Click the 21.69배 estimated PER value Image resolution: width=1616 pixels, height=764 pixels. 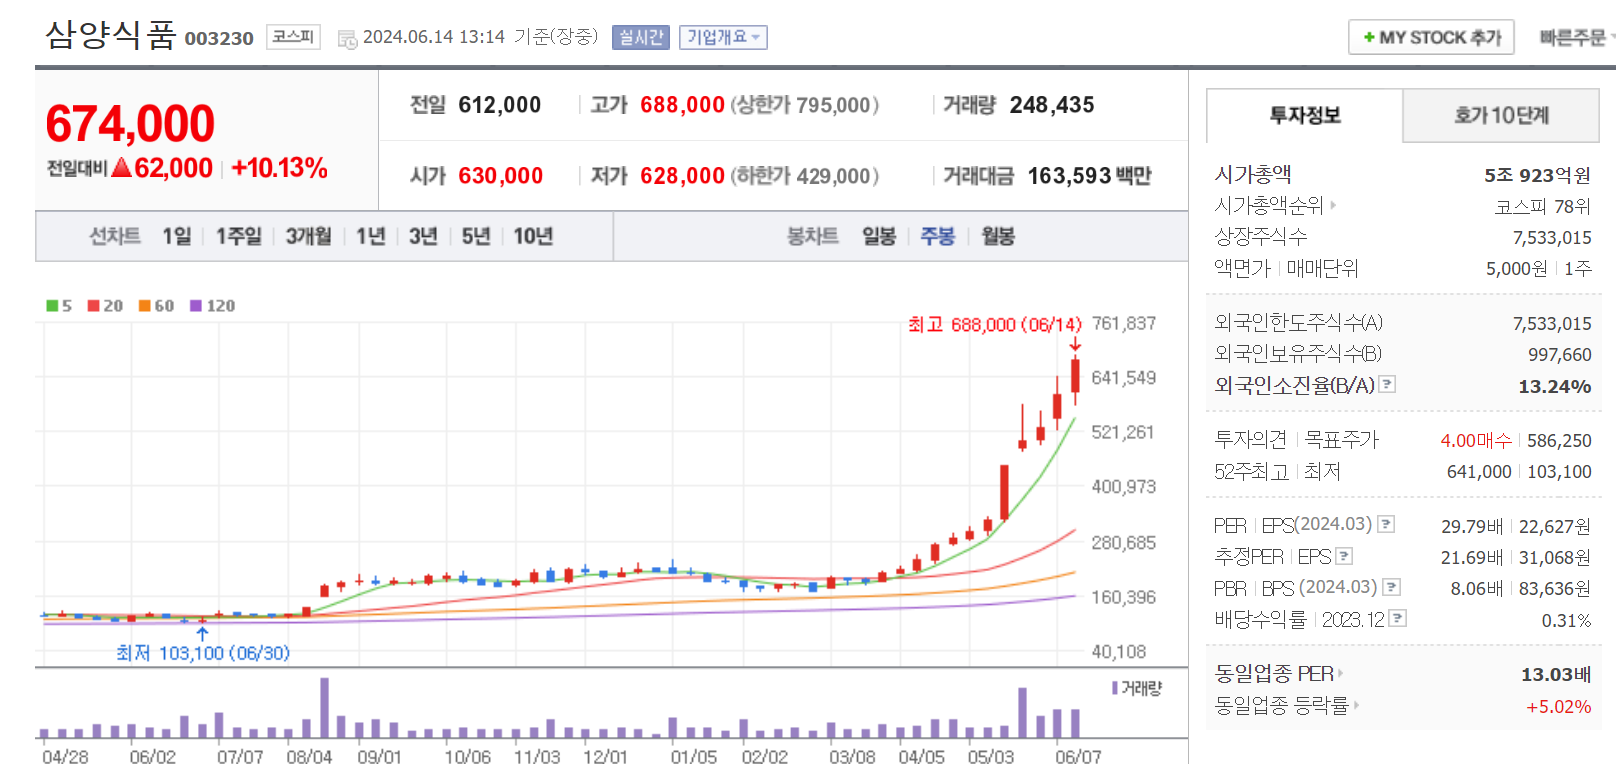(1472, 557)
